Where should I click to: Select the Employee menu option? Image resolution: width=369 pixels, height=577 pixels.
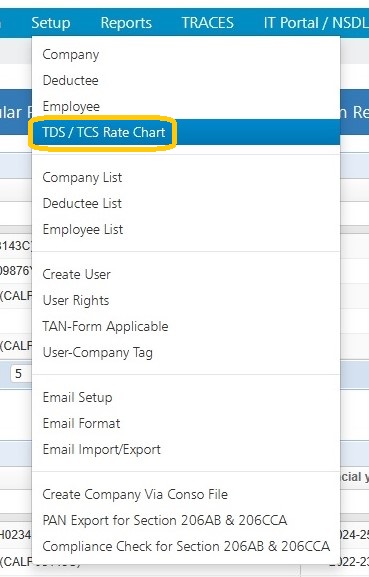coord(186,106)
